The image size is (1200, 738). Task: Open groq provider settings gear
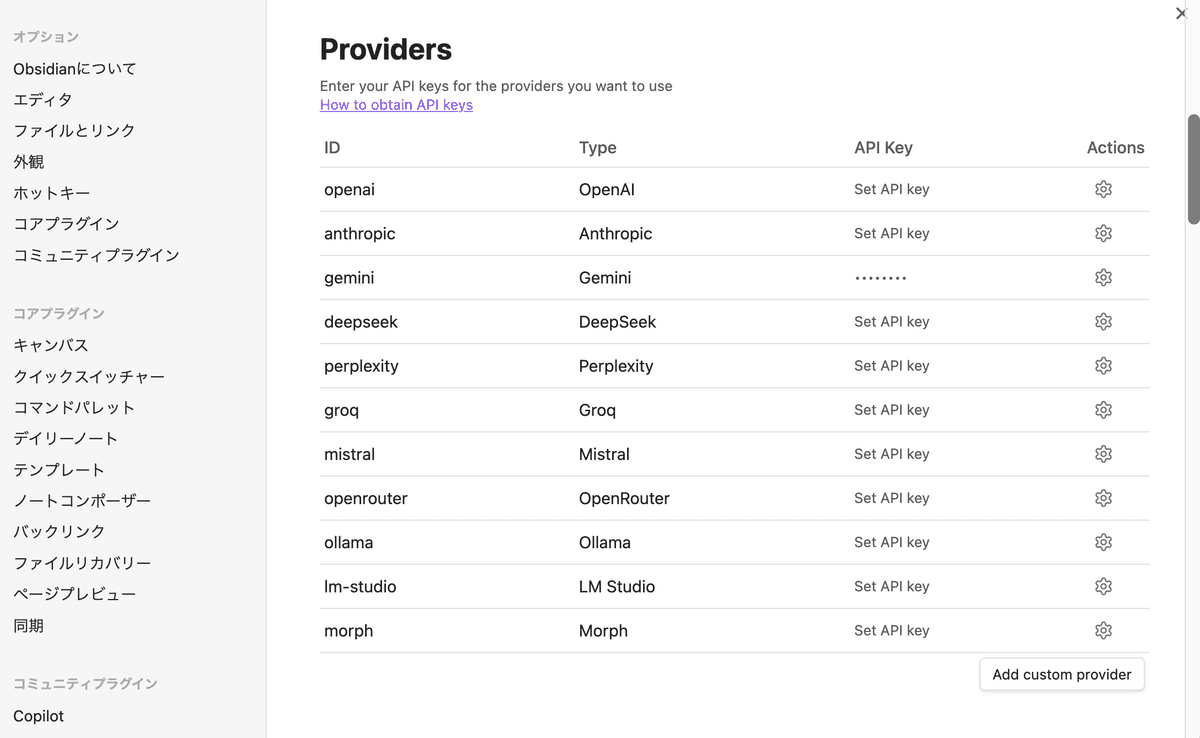coord(1103,410)
